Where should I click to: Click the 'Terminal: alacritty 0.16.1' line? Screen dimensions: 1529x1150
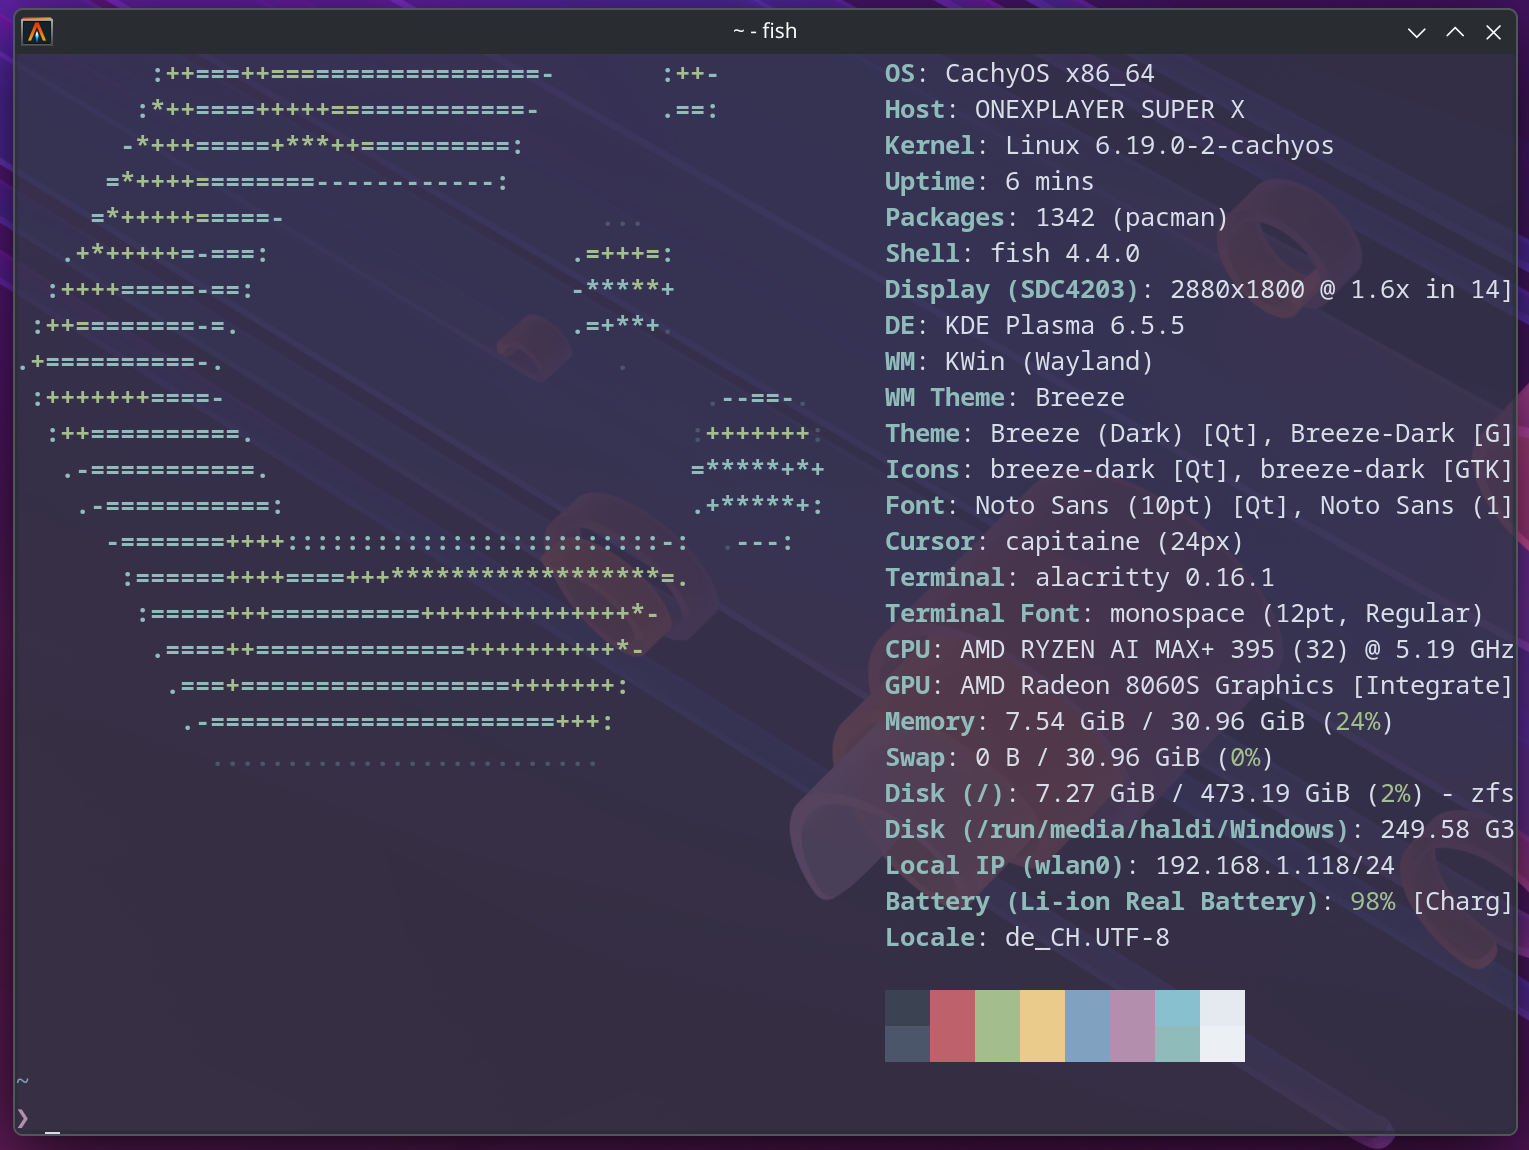1080,578
